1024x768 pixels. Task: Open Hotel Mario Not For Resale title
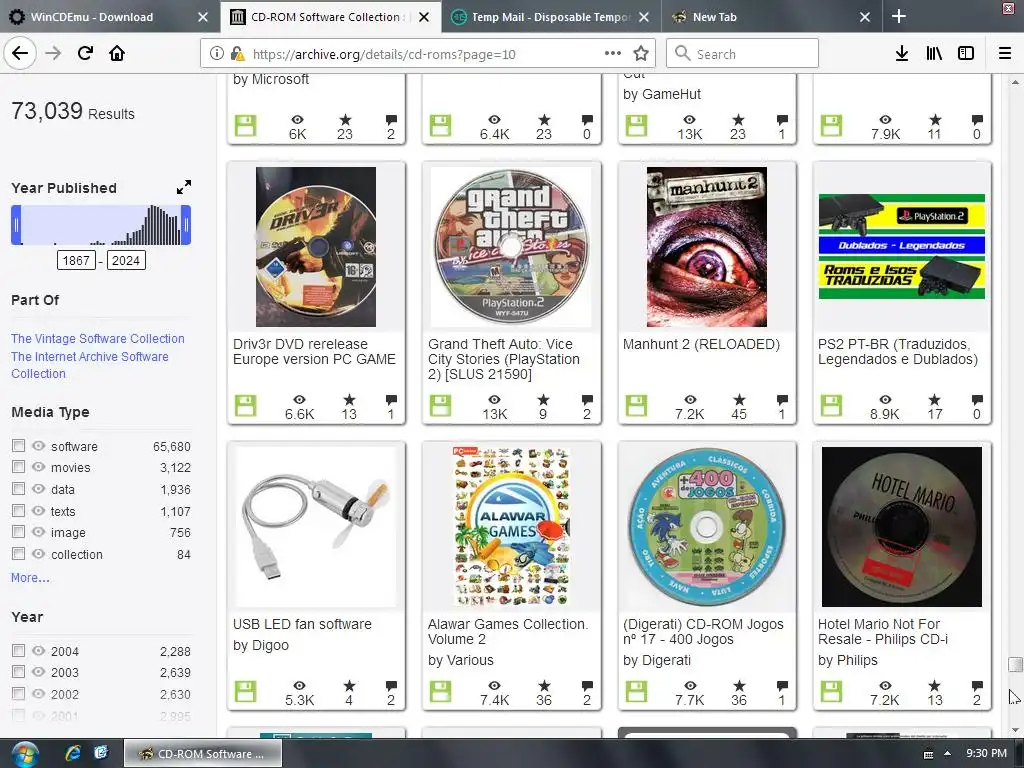(x=883, y=632)
